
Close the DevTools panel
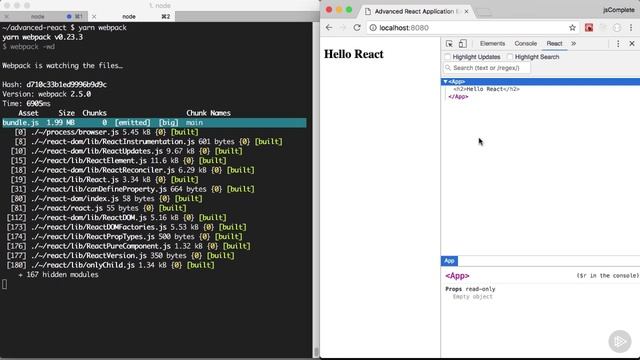coord(632,43)
